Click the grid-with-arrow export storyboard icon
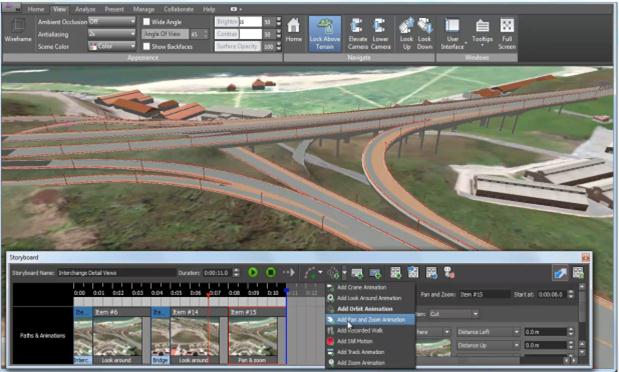 [431, 272]
